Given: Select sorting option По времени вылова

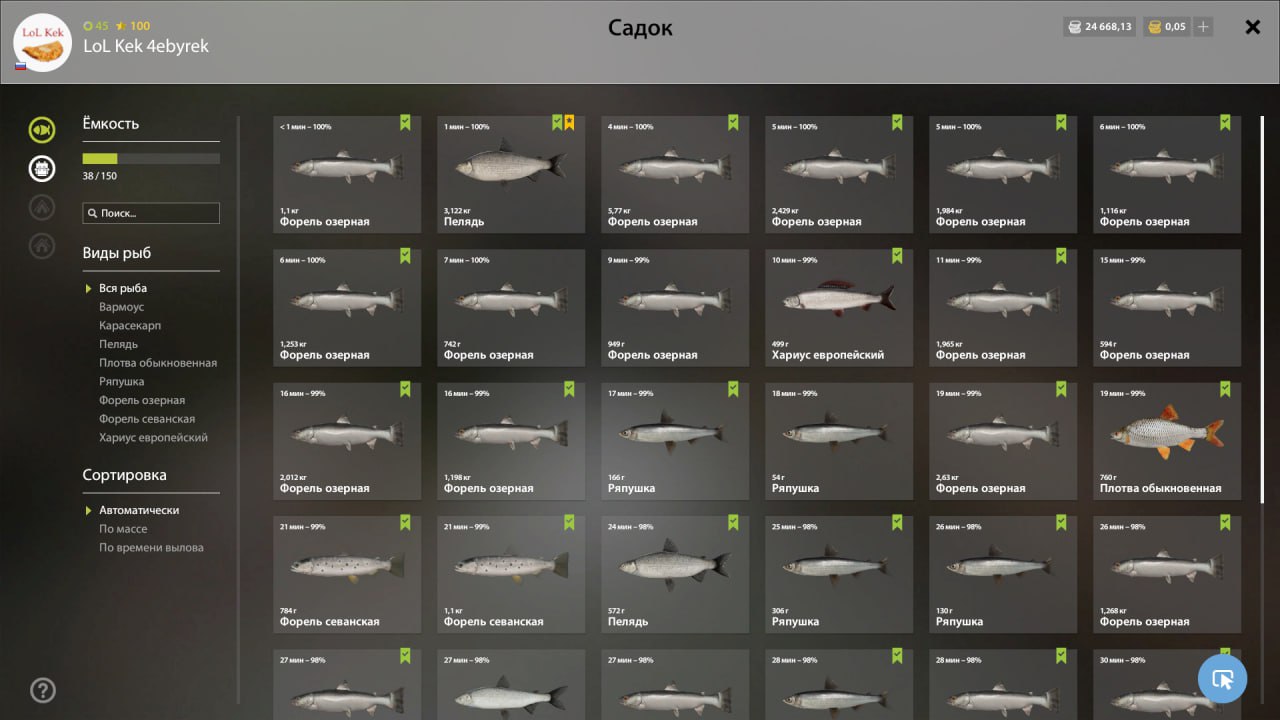Looking at the screenshot, I should point(151,548).
